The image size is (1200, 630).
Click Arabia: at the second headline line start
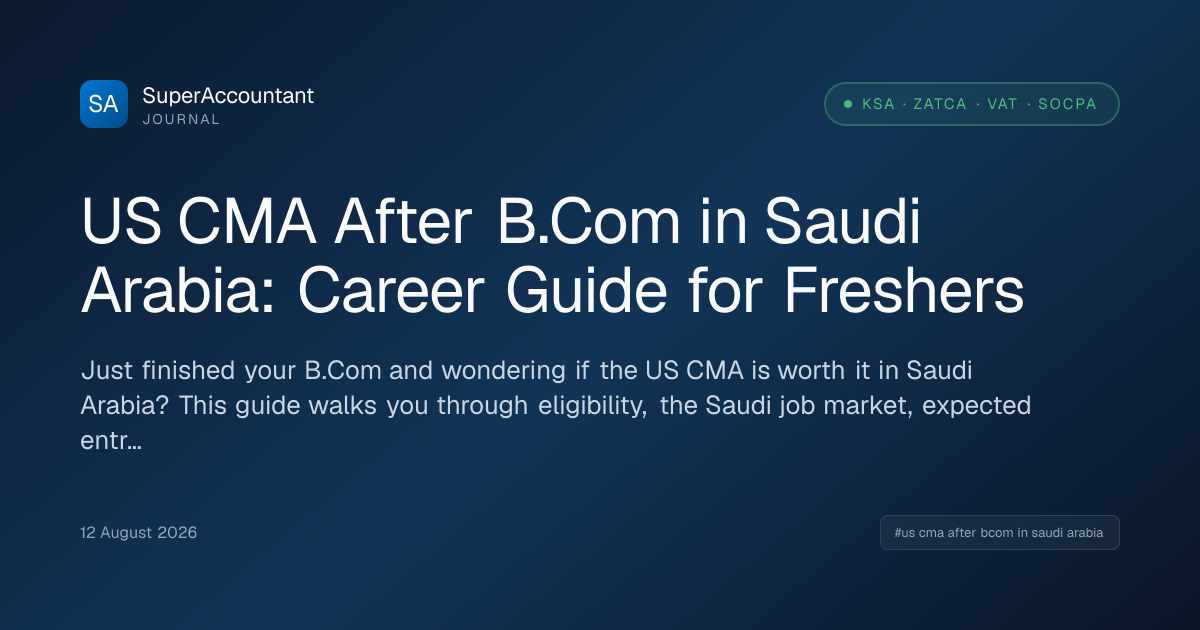tap(181, 294)
